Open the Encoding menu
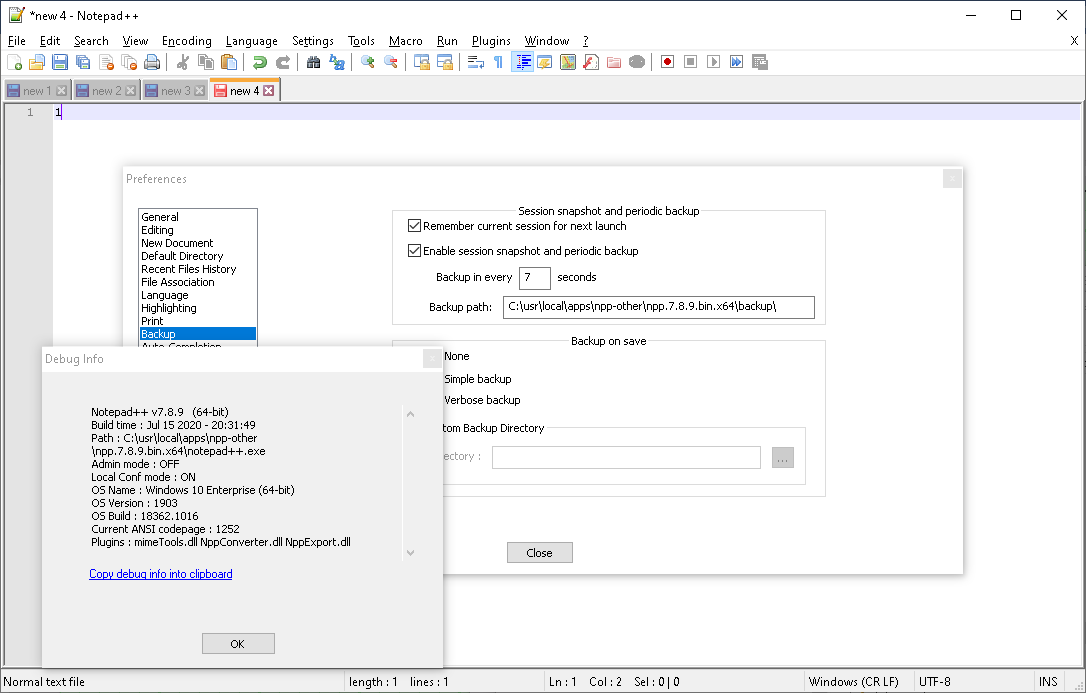Viewport: 1086px width, 693px height. coord(186,41)
